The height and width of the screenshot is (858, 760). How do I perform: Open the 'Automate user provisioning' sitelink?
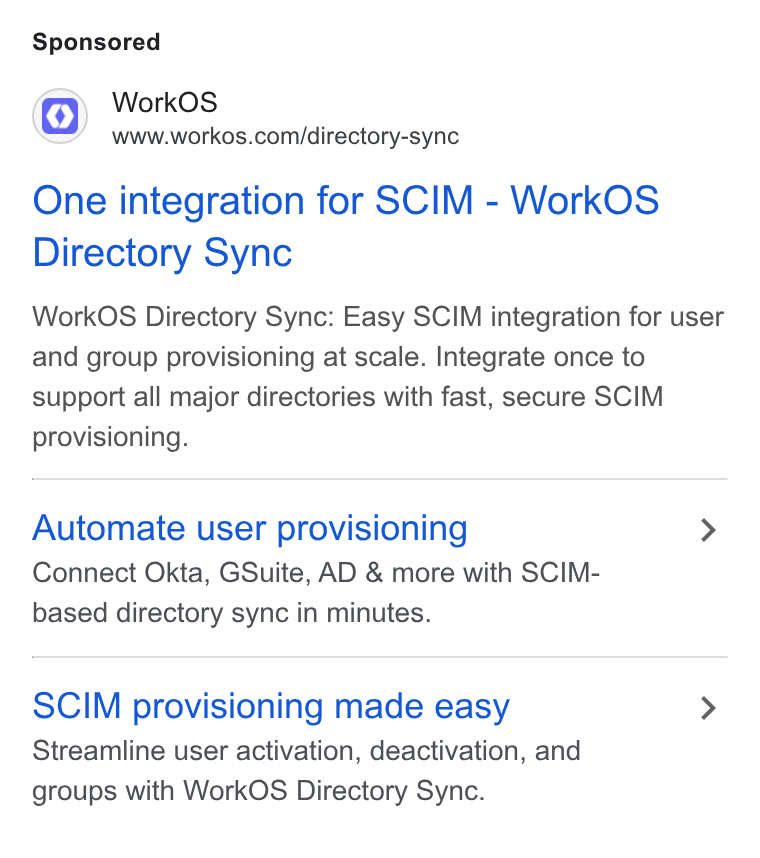tap(250, 528)
